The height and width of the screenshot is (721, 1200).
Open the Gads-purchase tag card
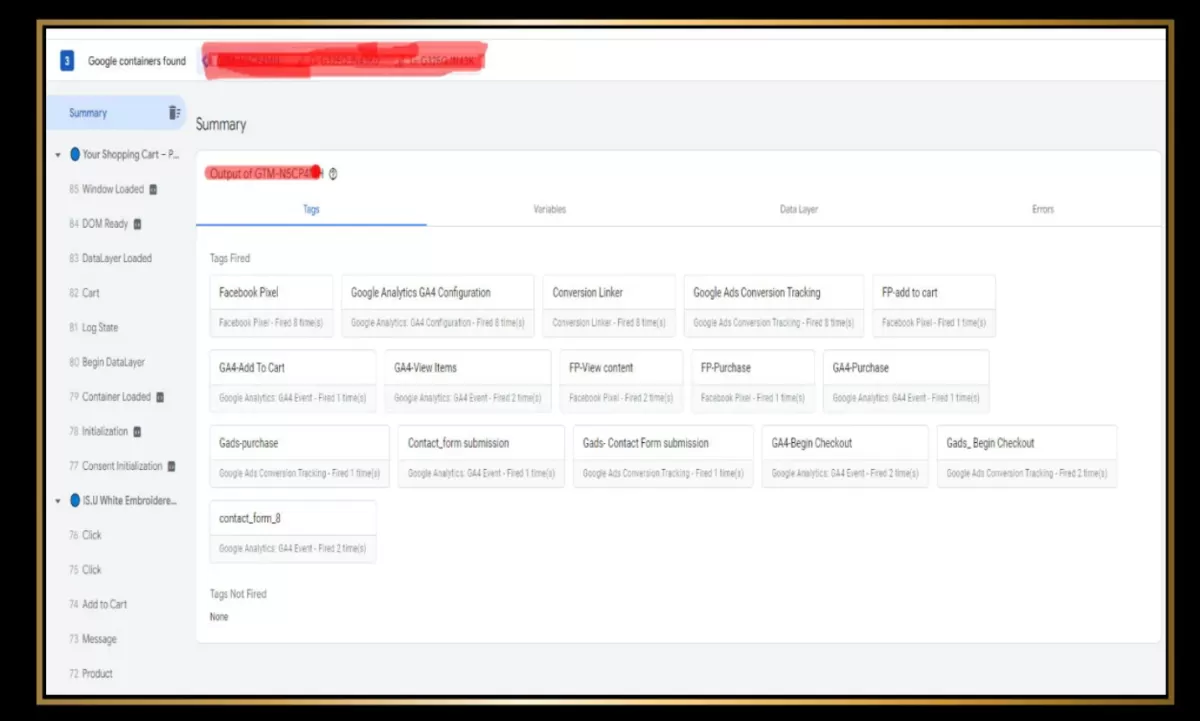click(299, 456)
